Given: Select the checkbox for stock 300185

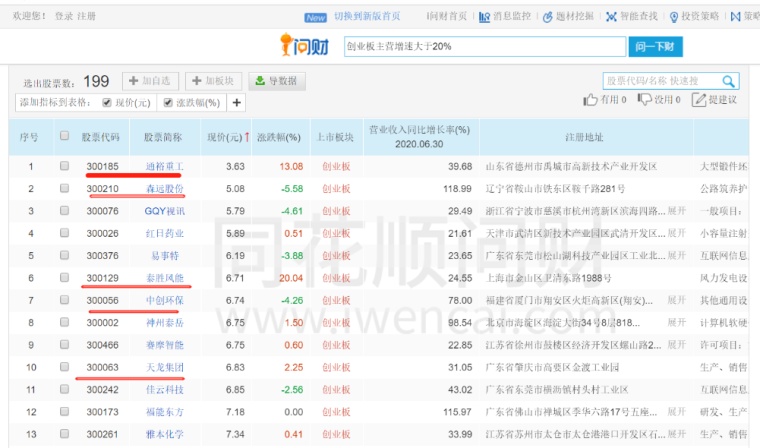Looking at the screenshot, I should pos(64,166).
